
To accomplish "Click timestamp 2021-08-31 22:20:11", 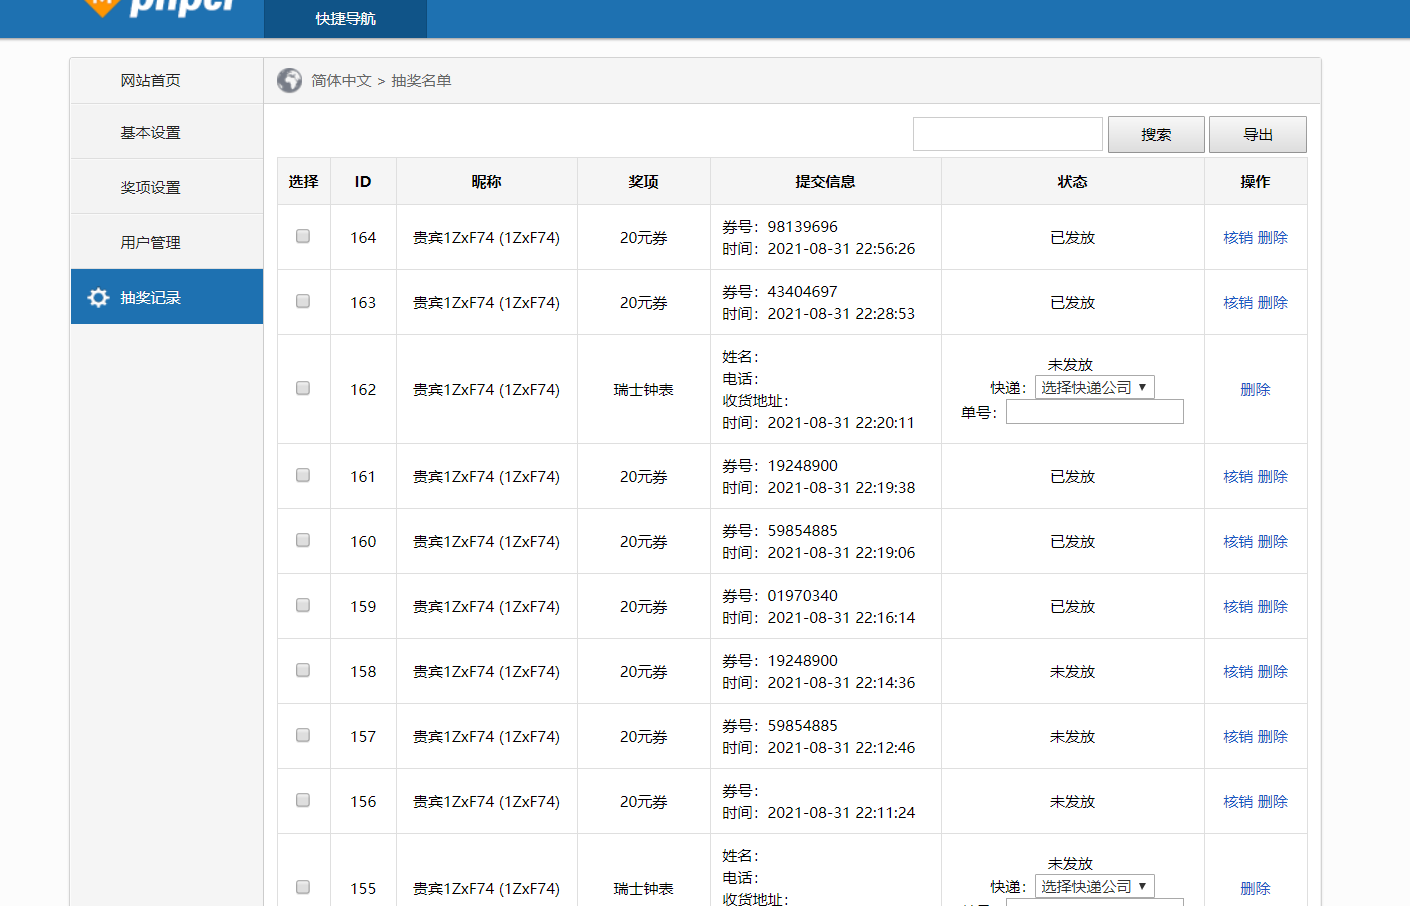I will point(841,423).
